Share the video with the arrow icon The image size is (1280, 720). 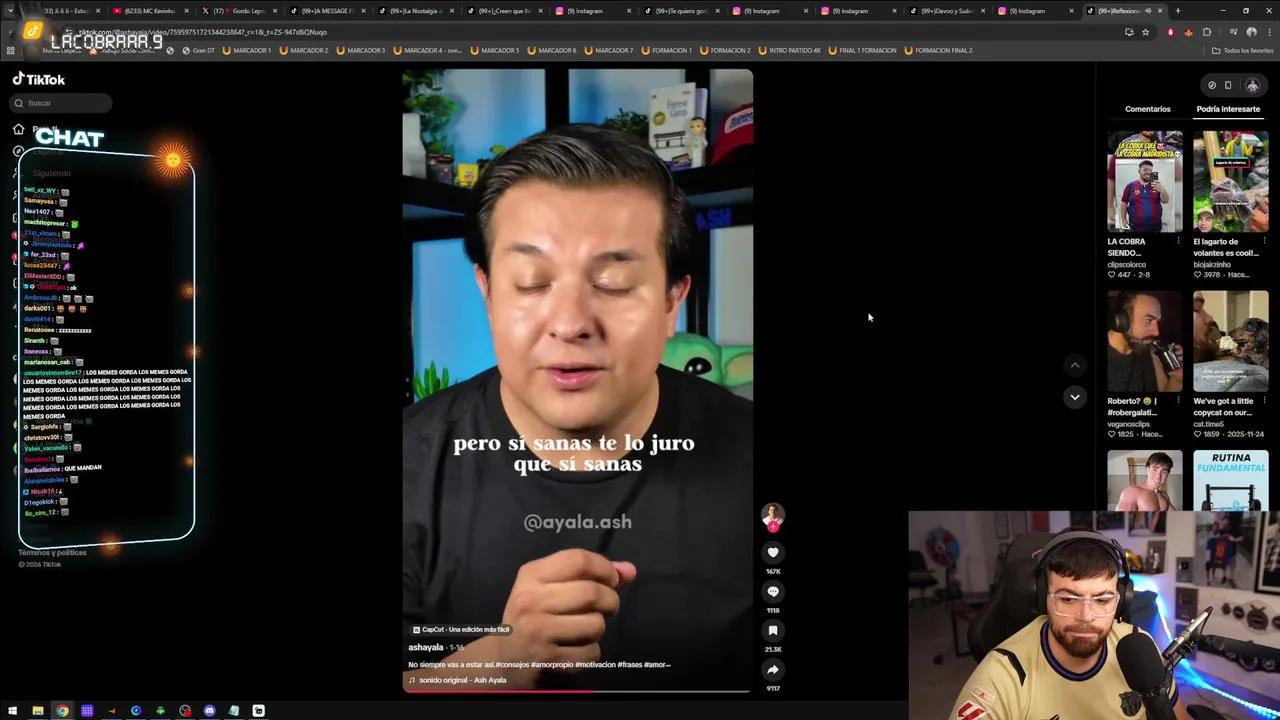pyautogui.click(x=773, y=669)
